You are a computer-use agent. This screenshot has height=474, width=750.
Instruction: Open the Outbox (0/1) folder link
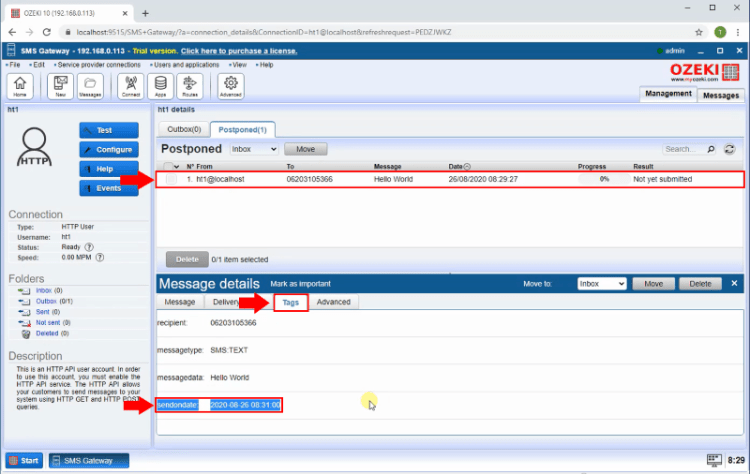[x=46, y=301]
